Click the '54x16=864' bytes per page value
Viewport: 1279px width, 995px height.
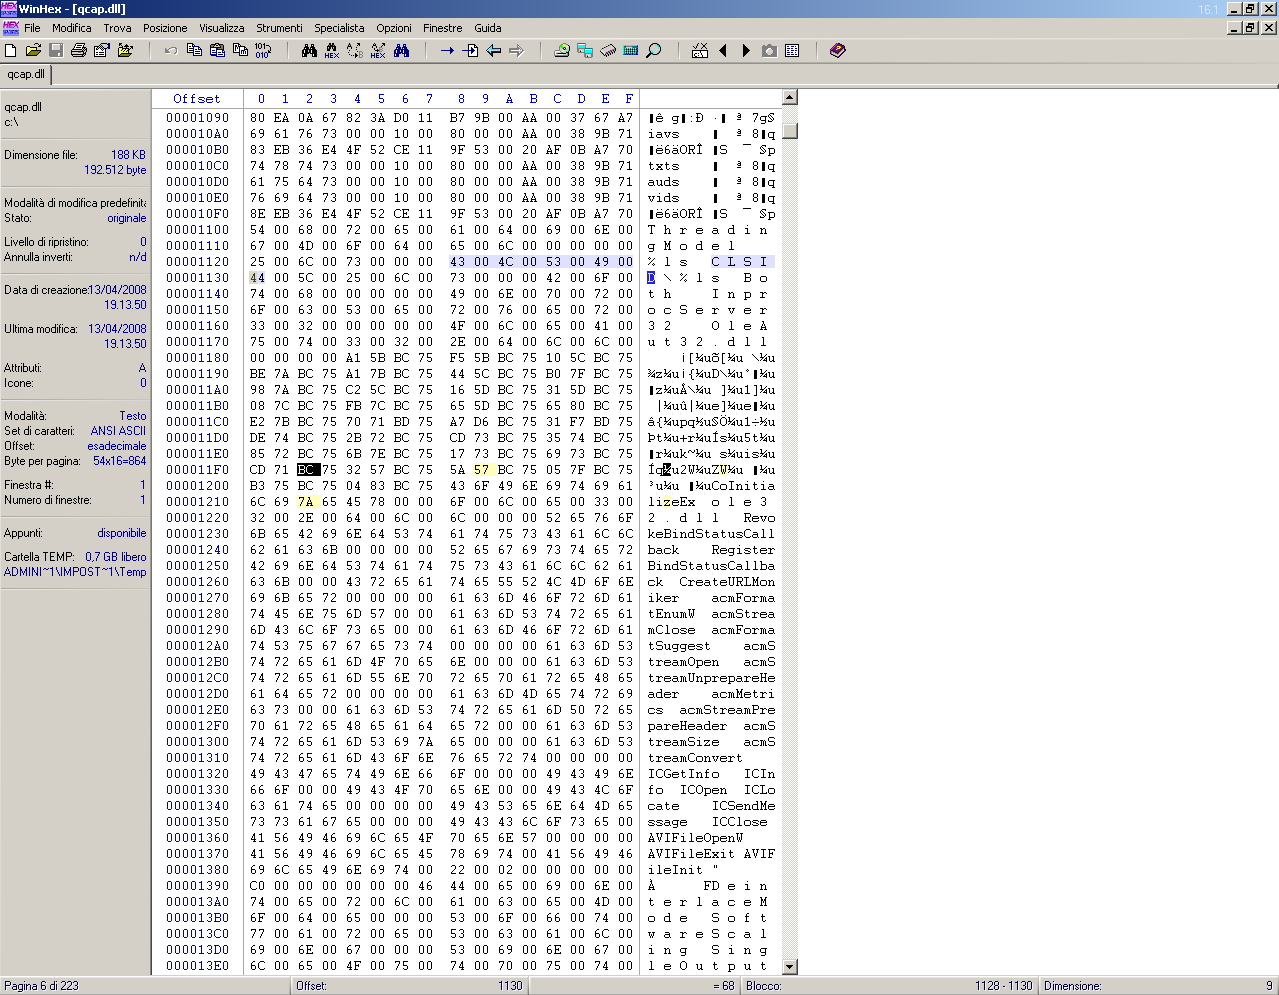pos(120,461)
